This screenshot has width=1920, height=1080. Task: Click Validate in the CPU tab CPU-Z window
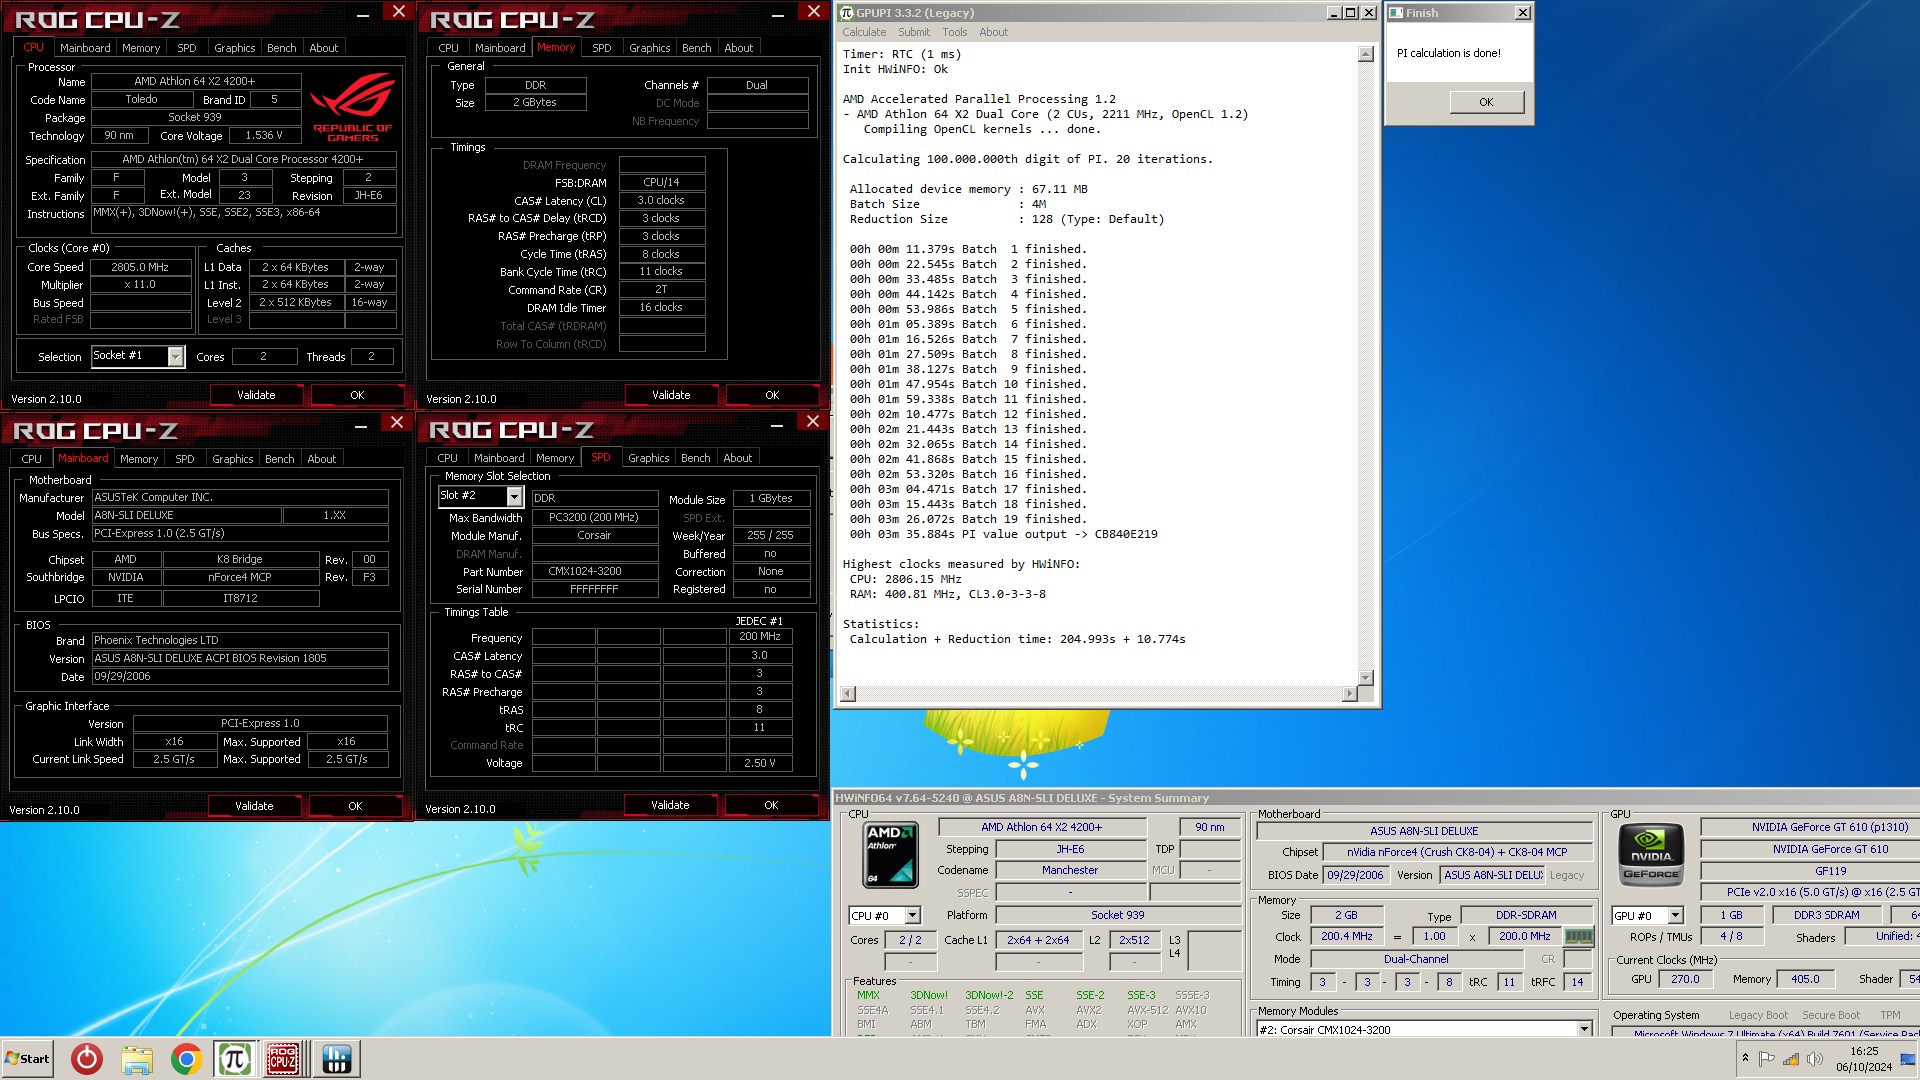coord(256,395)
